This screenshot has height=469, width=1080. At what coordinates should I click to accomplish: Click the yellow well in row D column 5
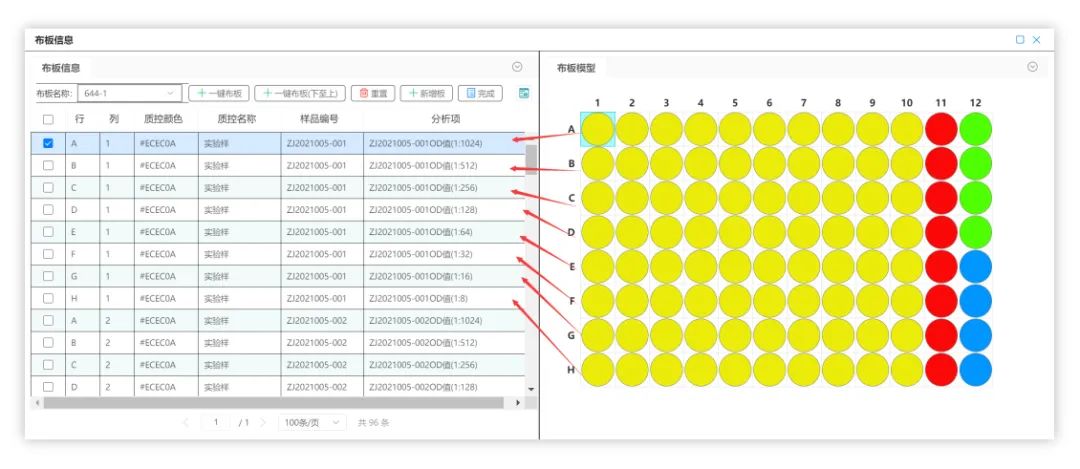[x=735, y=232]
